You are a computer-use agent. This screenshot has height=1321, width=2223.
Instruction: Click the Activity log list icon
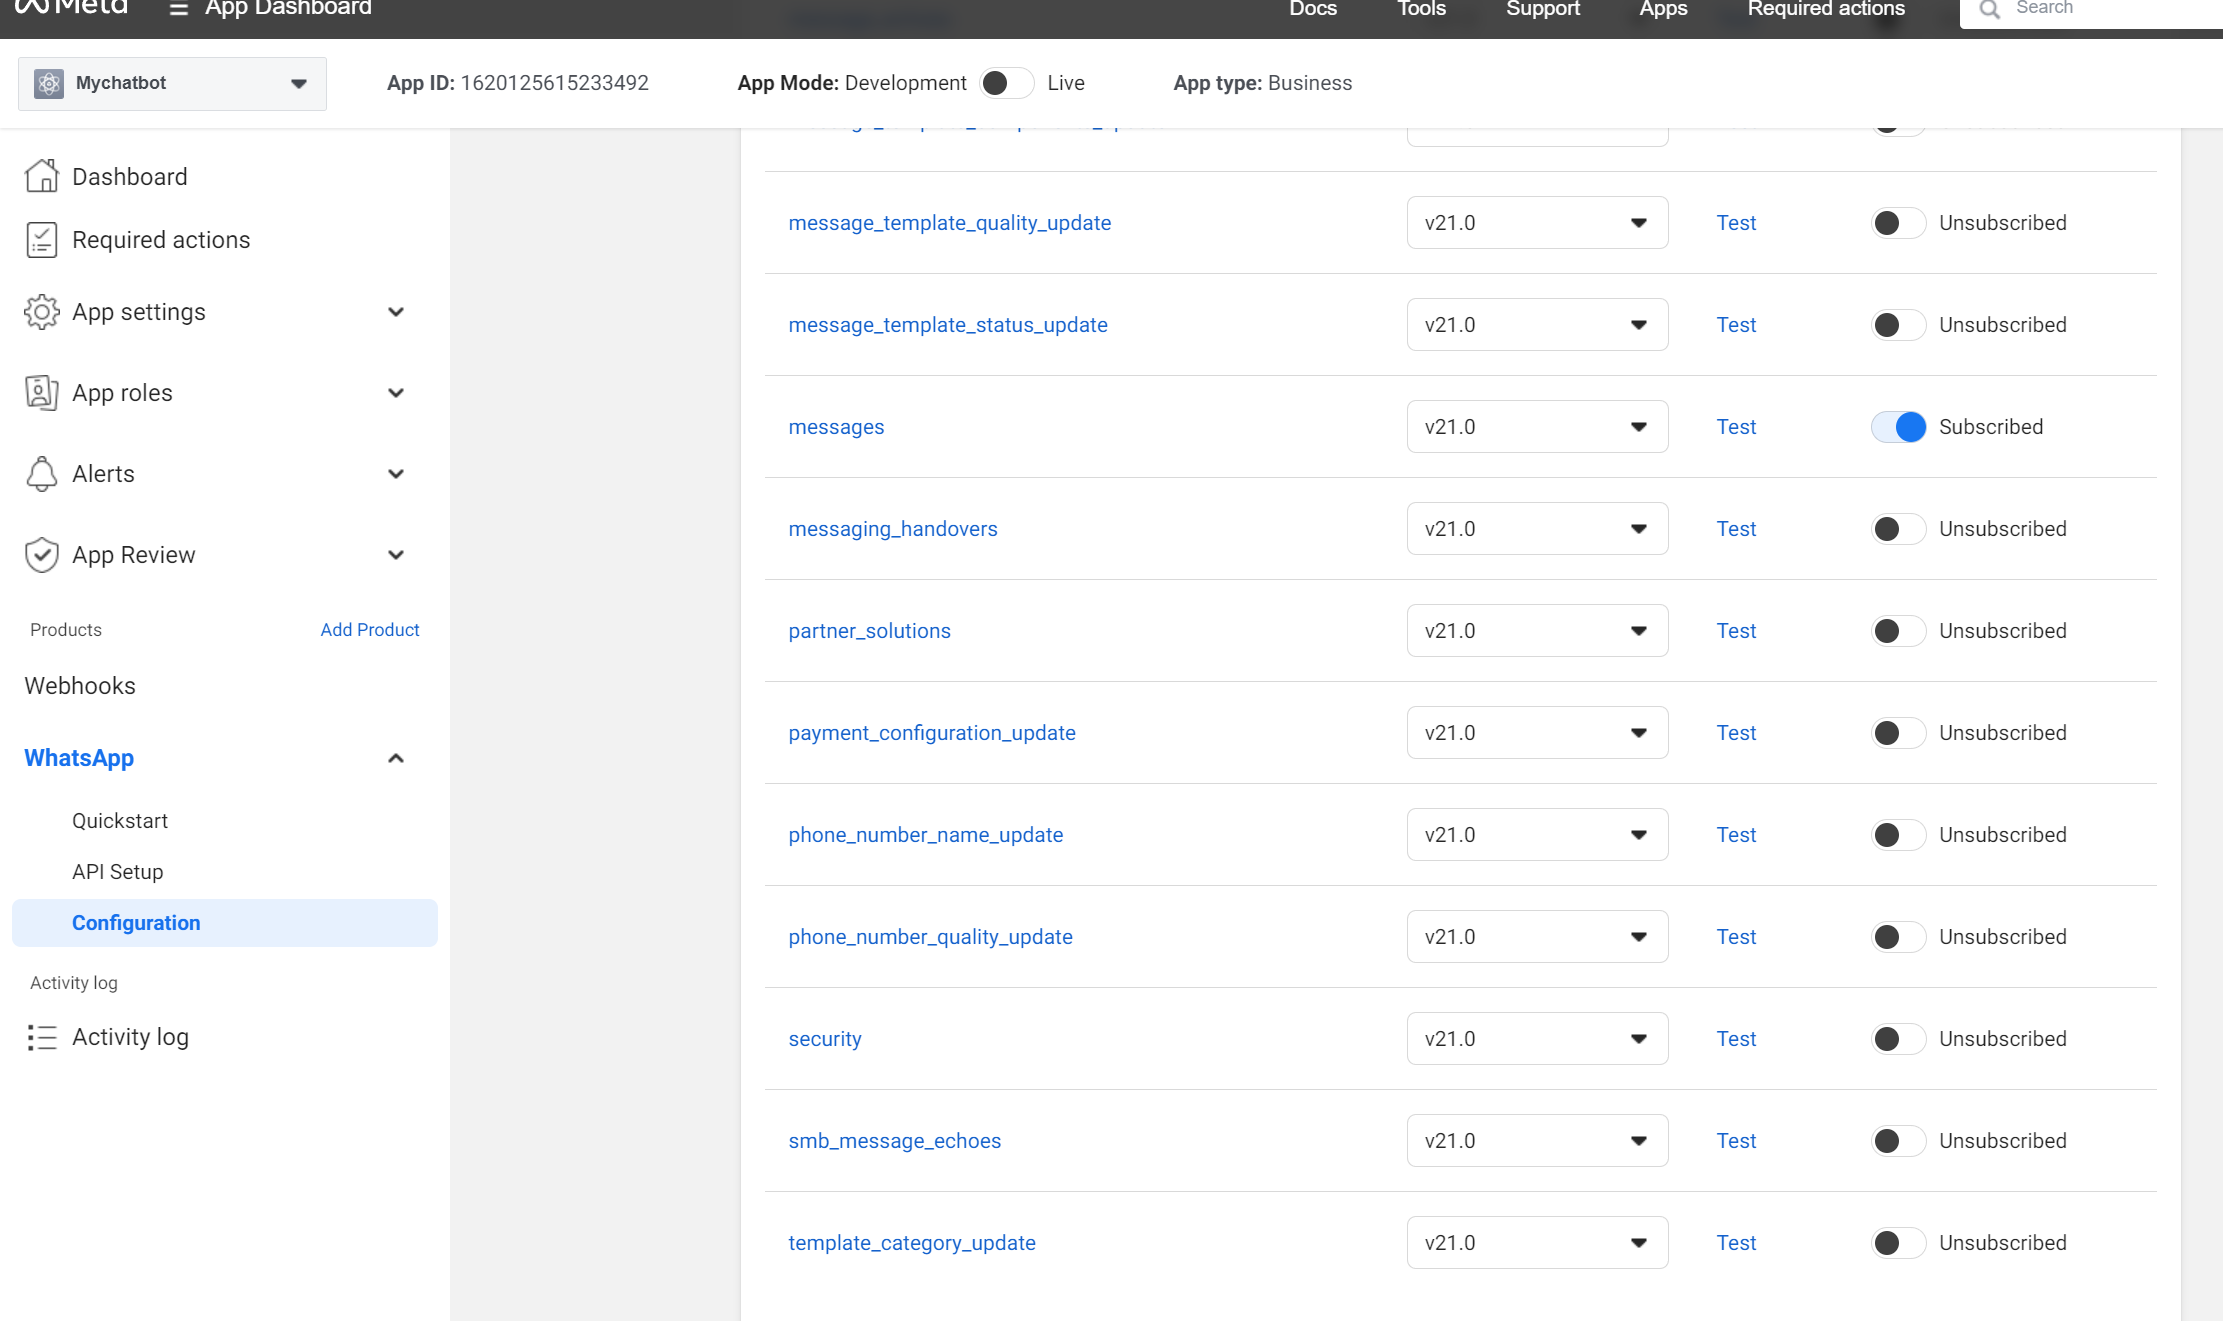(x=41, y=1037)
